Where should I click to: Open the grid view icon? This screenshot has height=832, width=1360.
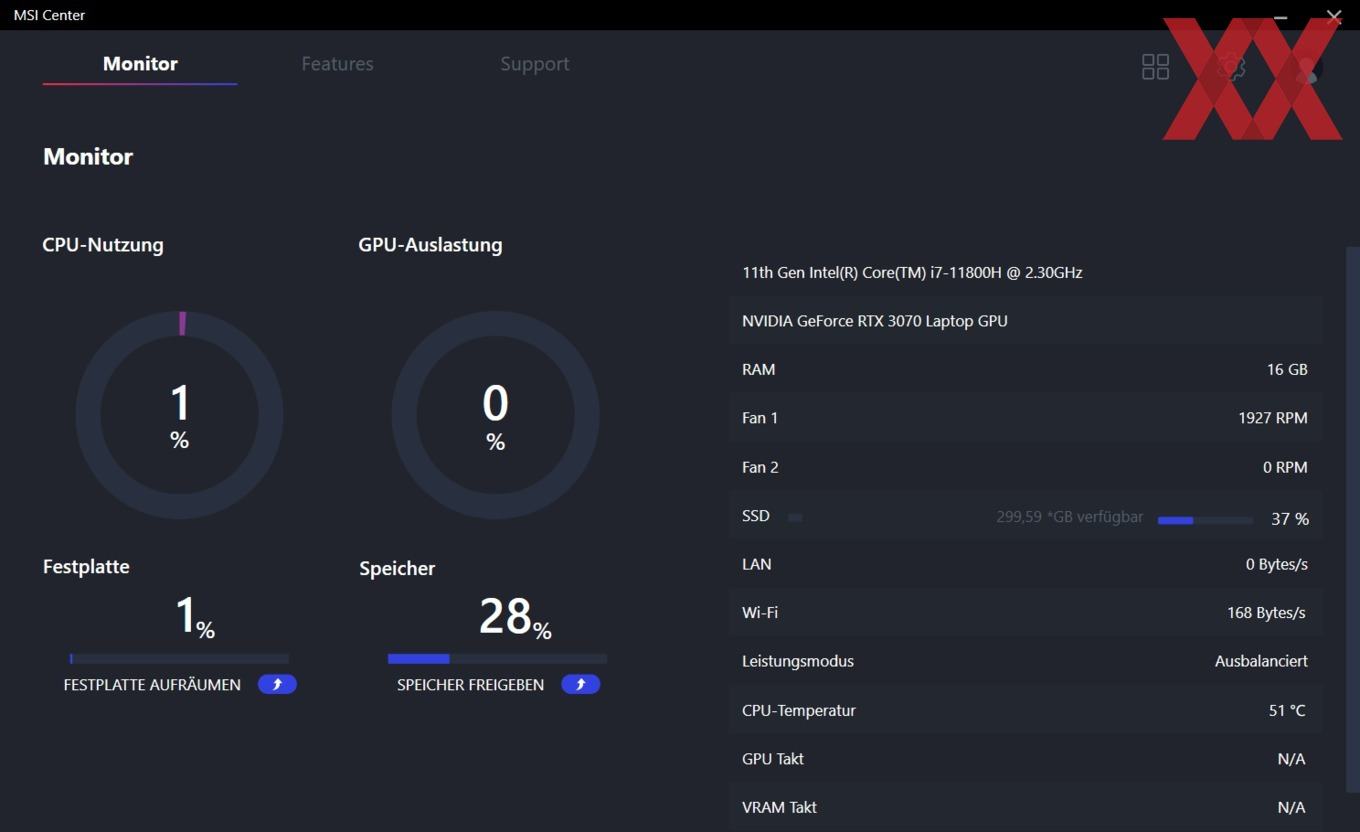[1155, 67]
